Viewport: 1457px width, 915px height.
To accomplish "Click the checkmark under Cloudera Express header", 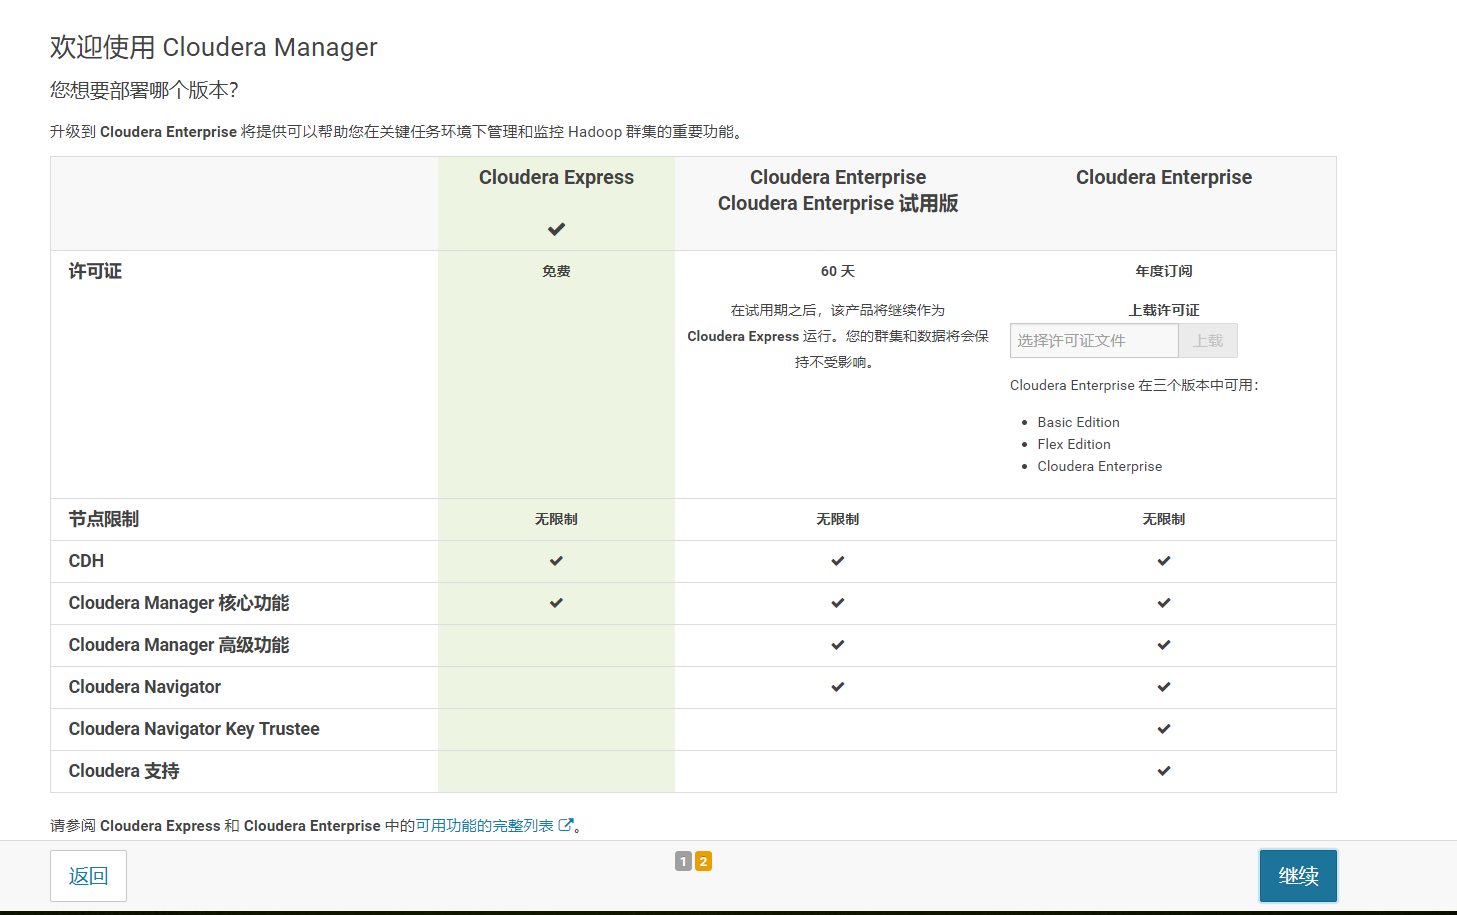I will click(556, 229).
